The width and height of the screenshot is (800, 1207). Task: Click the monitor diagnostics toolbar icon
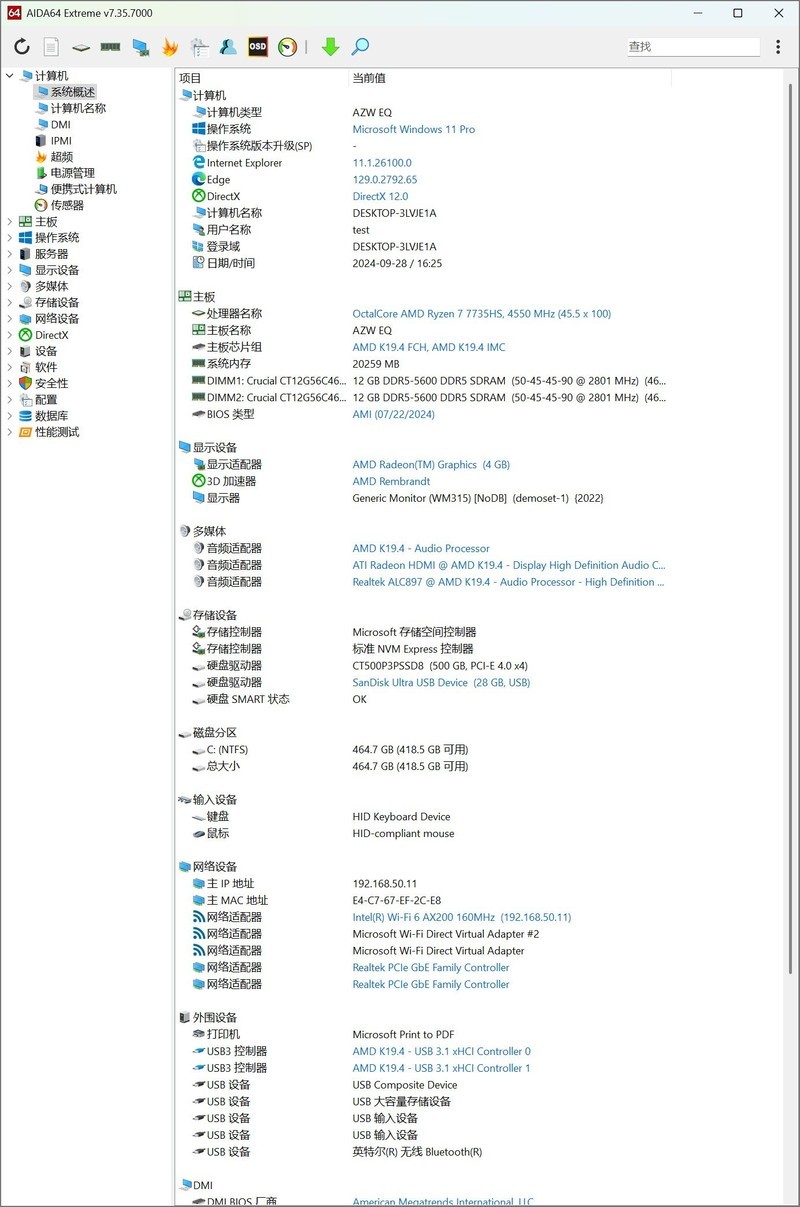pos(140,47)
